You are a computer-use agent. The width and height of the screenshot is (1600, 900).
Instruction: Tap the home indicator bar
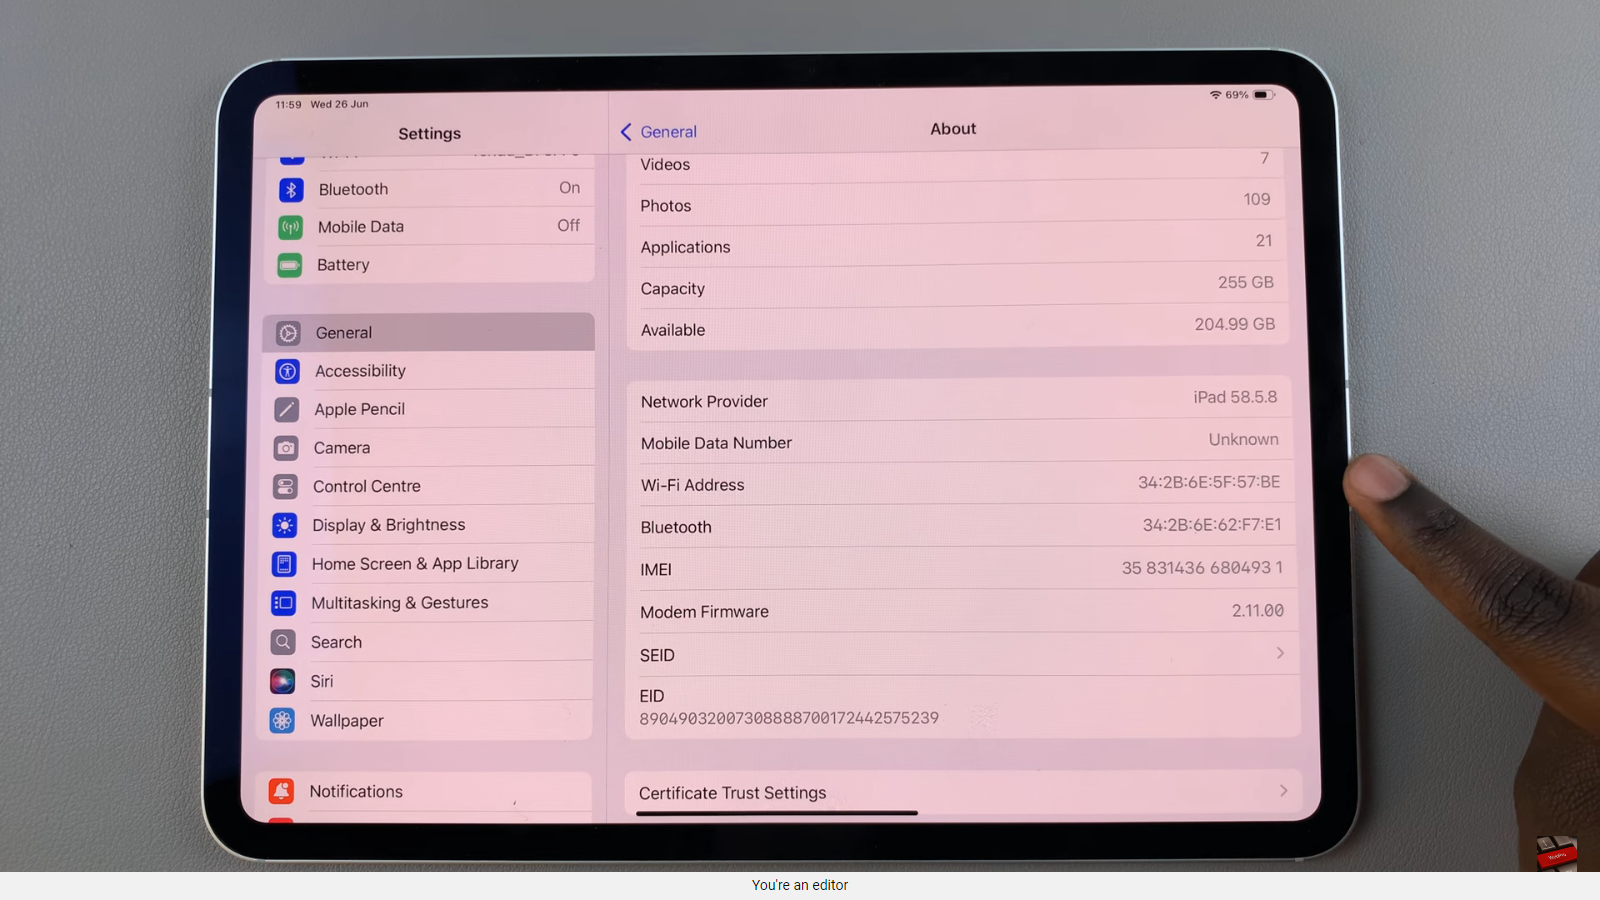(777, 813)
